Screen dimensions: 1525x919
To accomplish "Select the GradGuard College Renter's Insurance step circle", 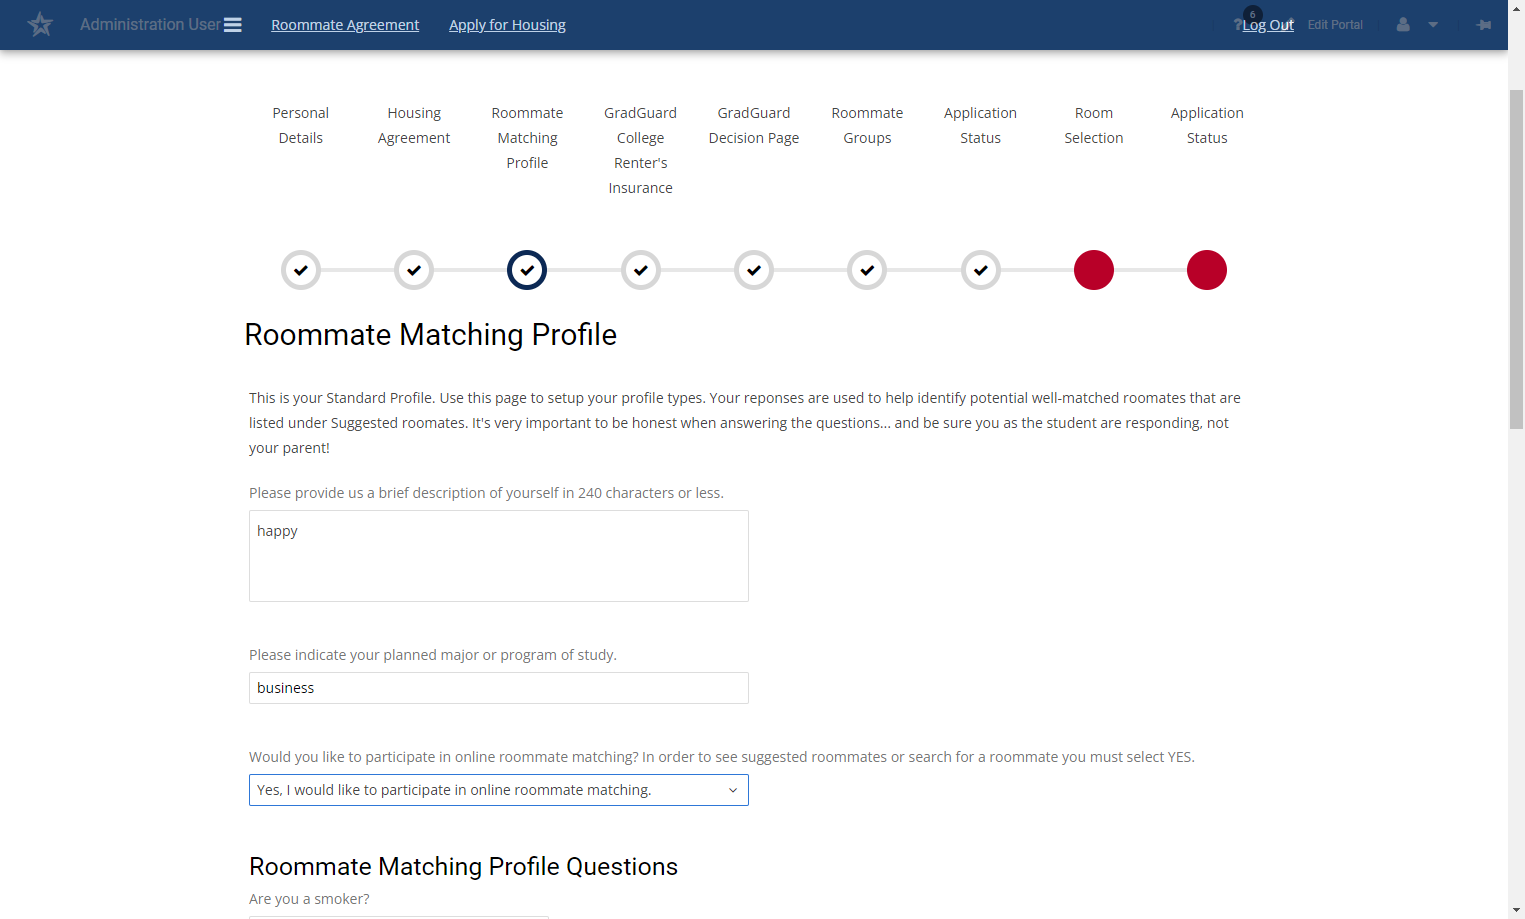I will pyautogui.click(x=641, y=270).
